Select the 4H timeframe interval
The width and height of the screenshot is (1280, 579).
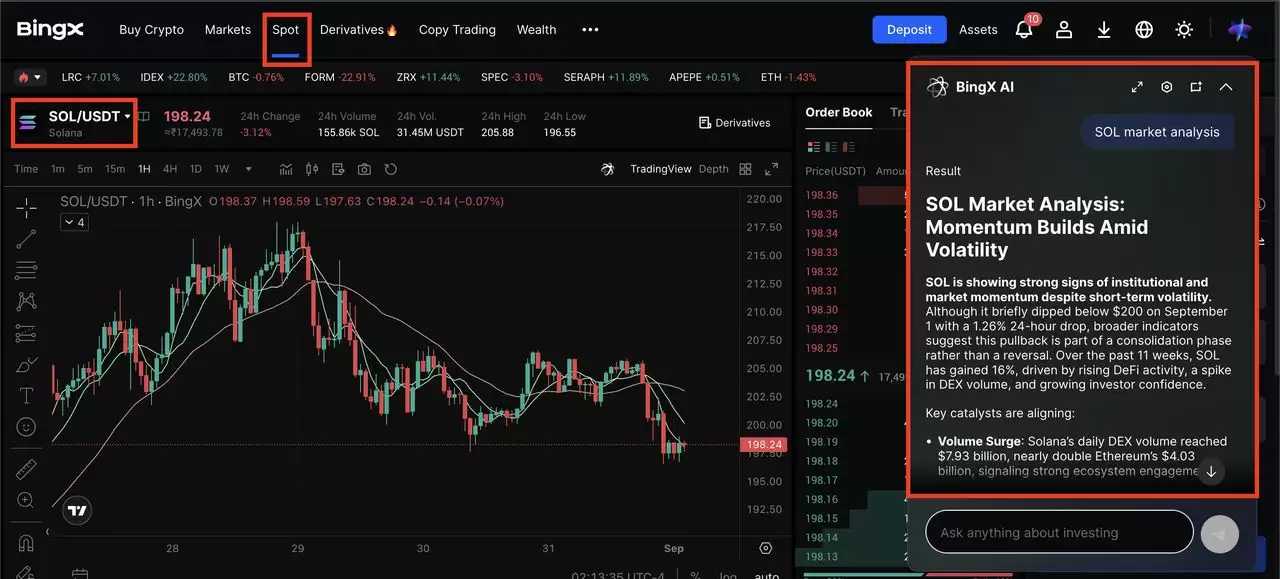(x=170, y=169)
